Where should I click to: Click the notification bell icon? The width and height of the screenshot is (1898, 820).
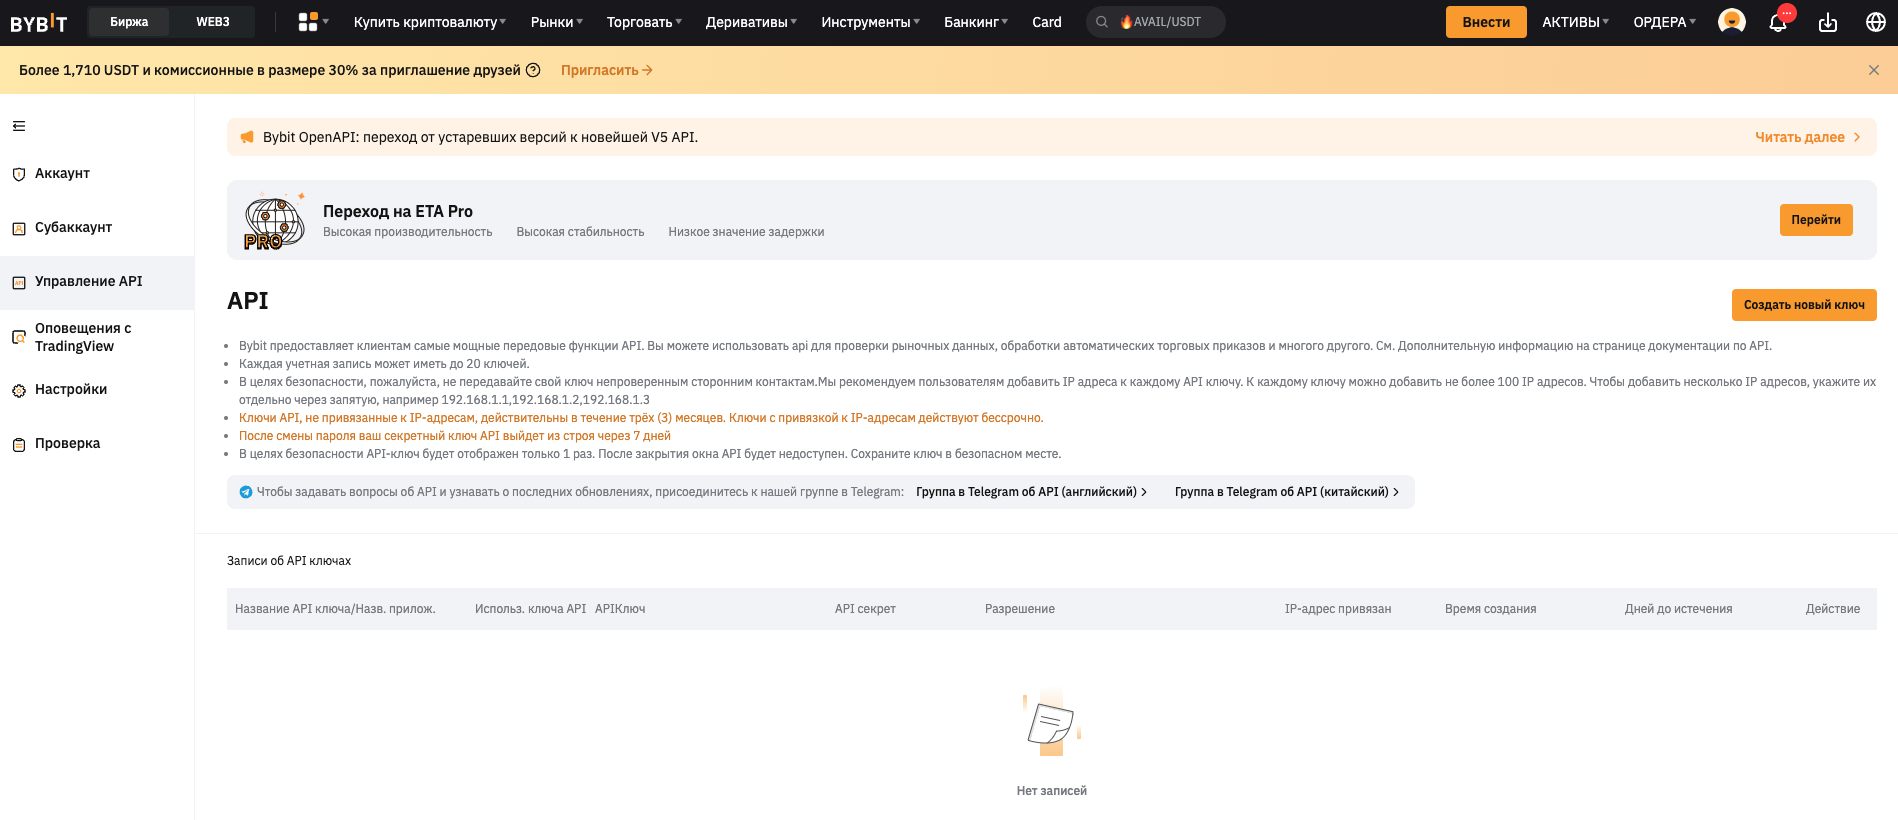(1778, 22)
